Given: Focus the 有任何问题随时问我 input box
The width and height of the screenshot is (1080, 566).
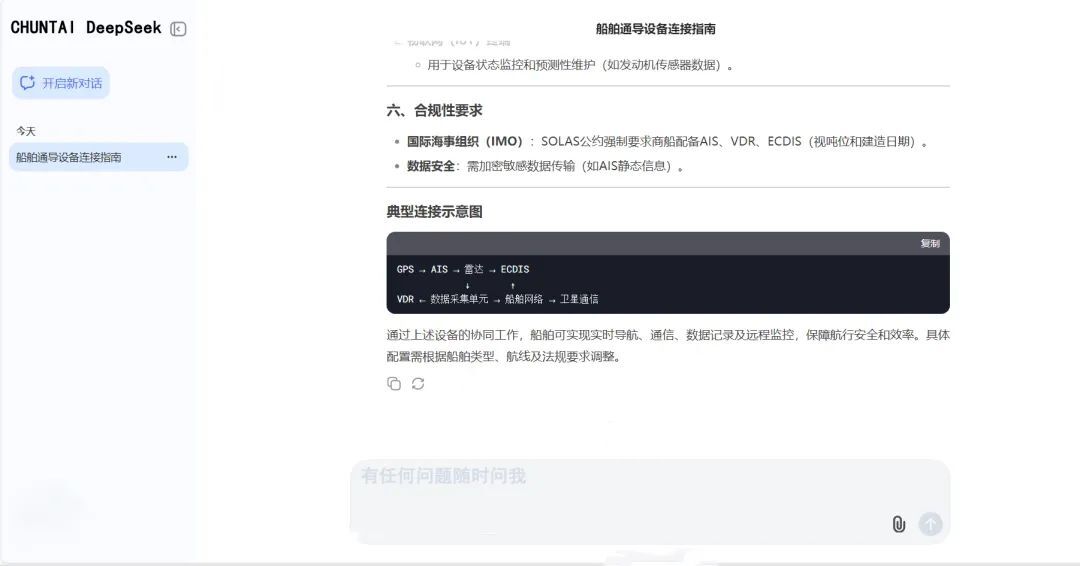Looking at the screenshot, I should pyautogui.click(x=650, y=501).
